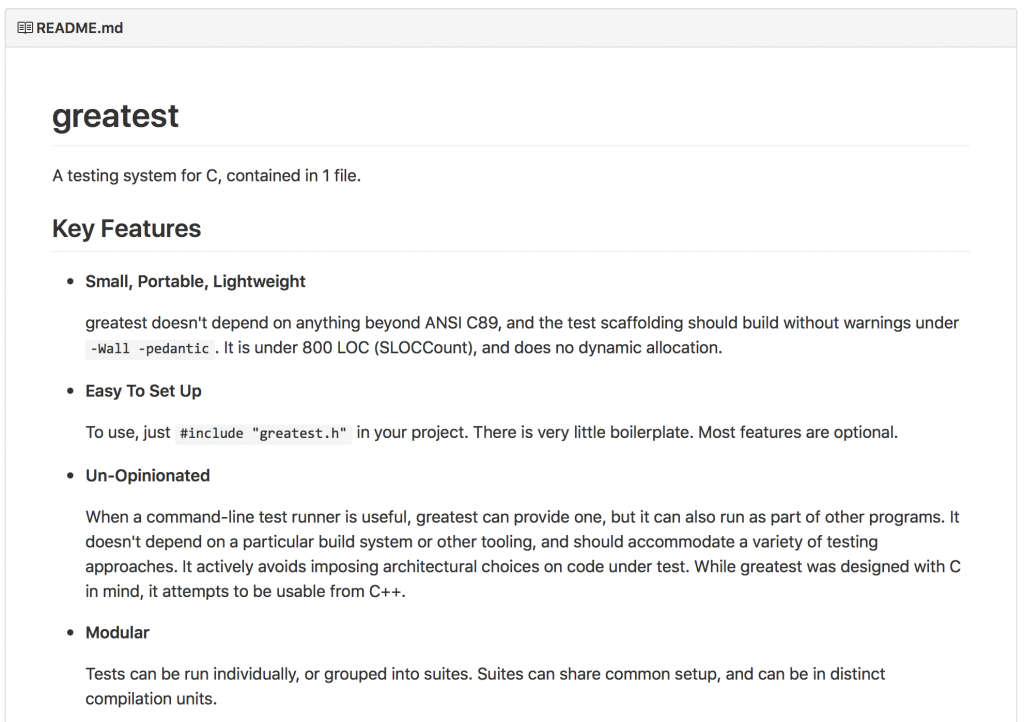This screenshot has width=1024, height=722.
Task: Click the #include "greatest.h" code snippet
Action: tap(263, 433)
